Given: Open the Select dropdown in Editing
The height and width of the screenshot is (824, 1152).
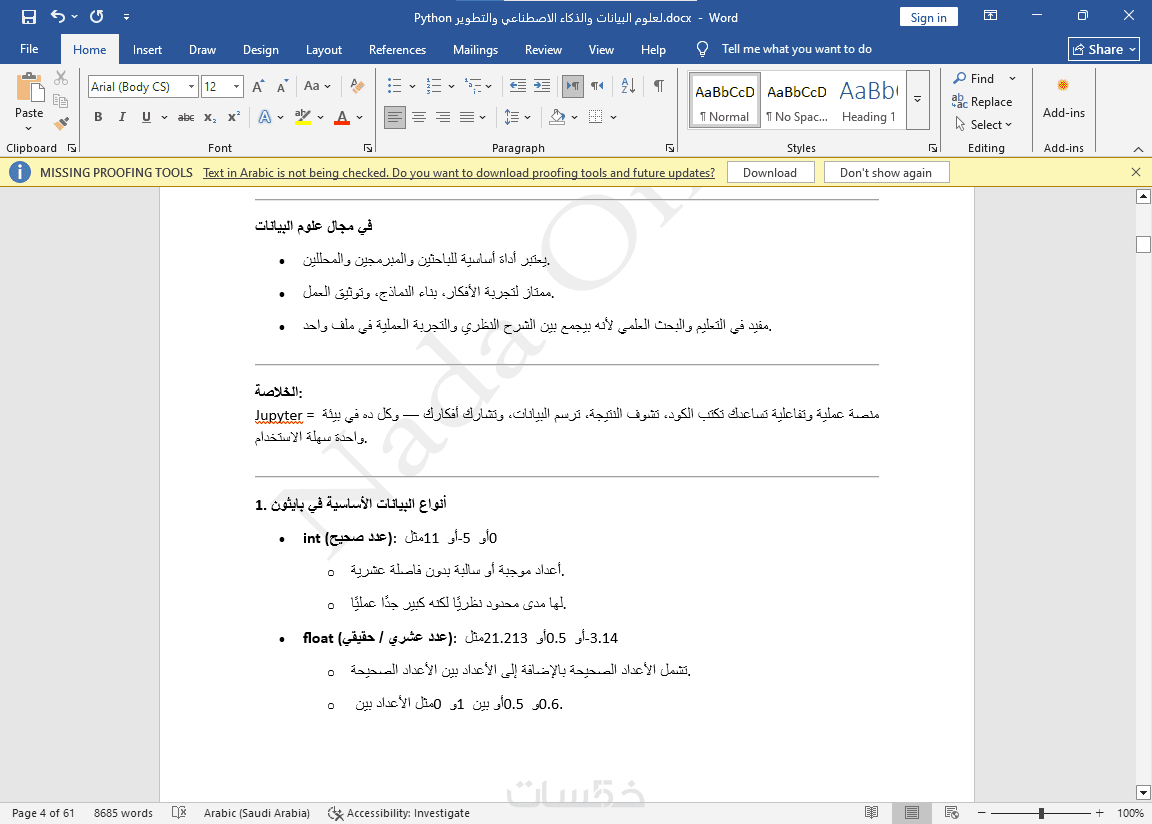Looking at the screenshot, I should point(983,125).
